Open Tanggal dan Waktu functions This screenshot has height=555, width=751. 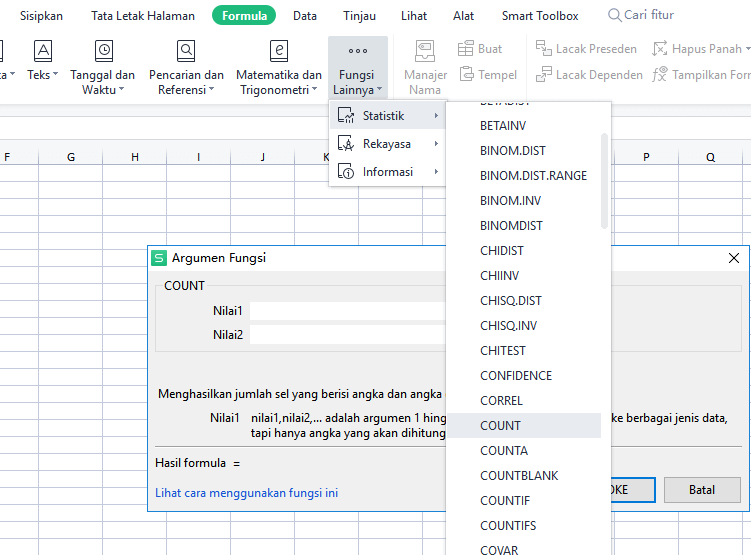pos(103,51)
